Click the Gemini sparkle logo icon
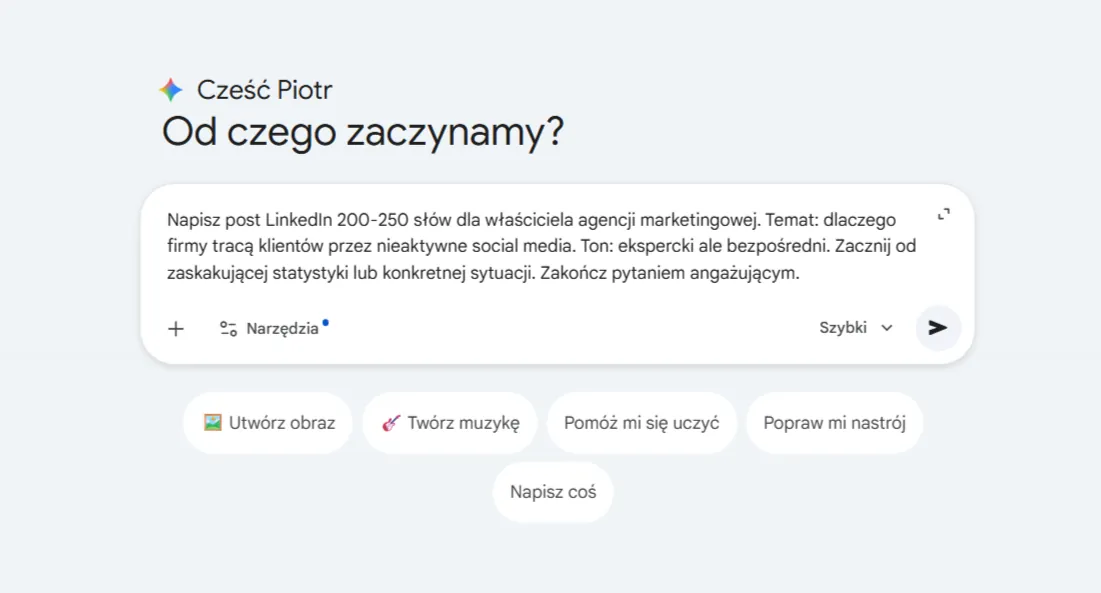 pos(171,90)
